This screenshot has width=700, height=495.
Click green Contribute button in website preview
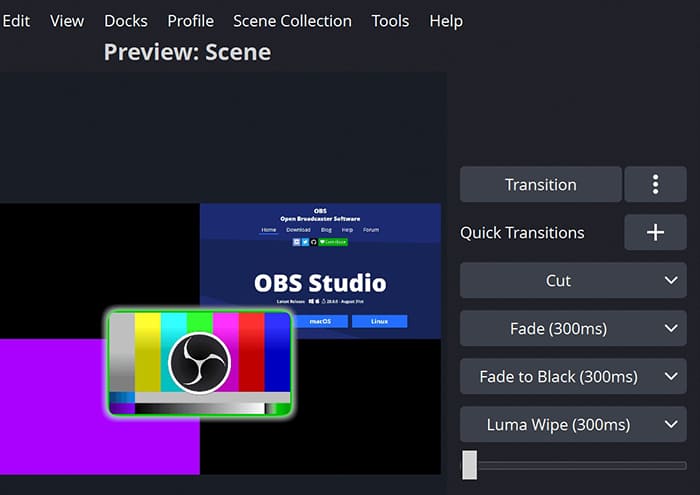coord(333,242)
